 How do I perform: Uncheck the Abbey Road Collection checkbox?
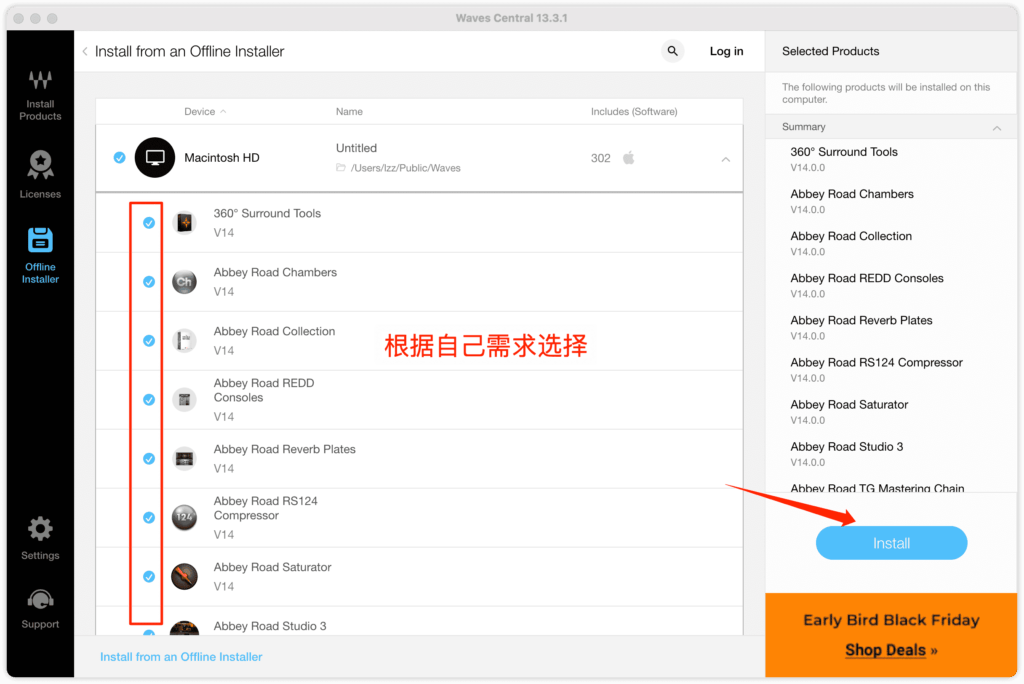tap(149, 341)
